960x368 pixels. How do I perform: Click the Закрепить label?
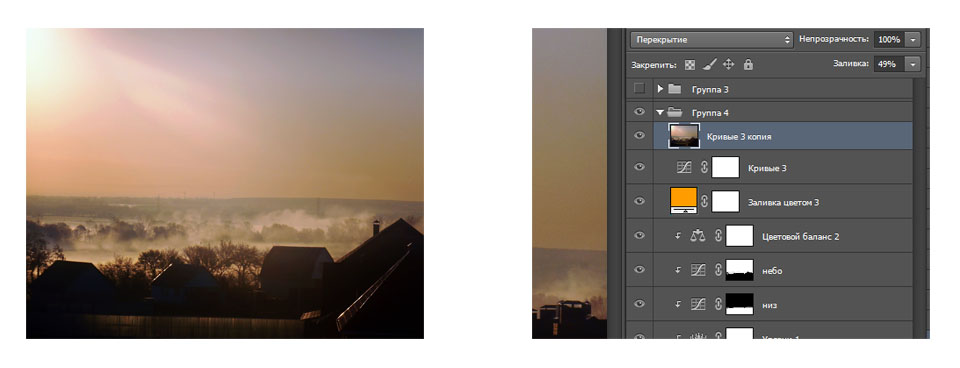tap(654, 64)
